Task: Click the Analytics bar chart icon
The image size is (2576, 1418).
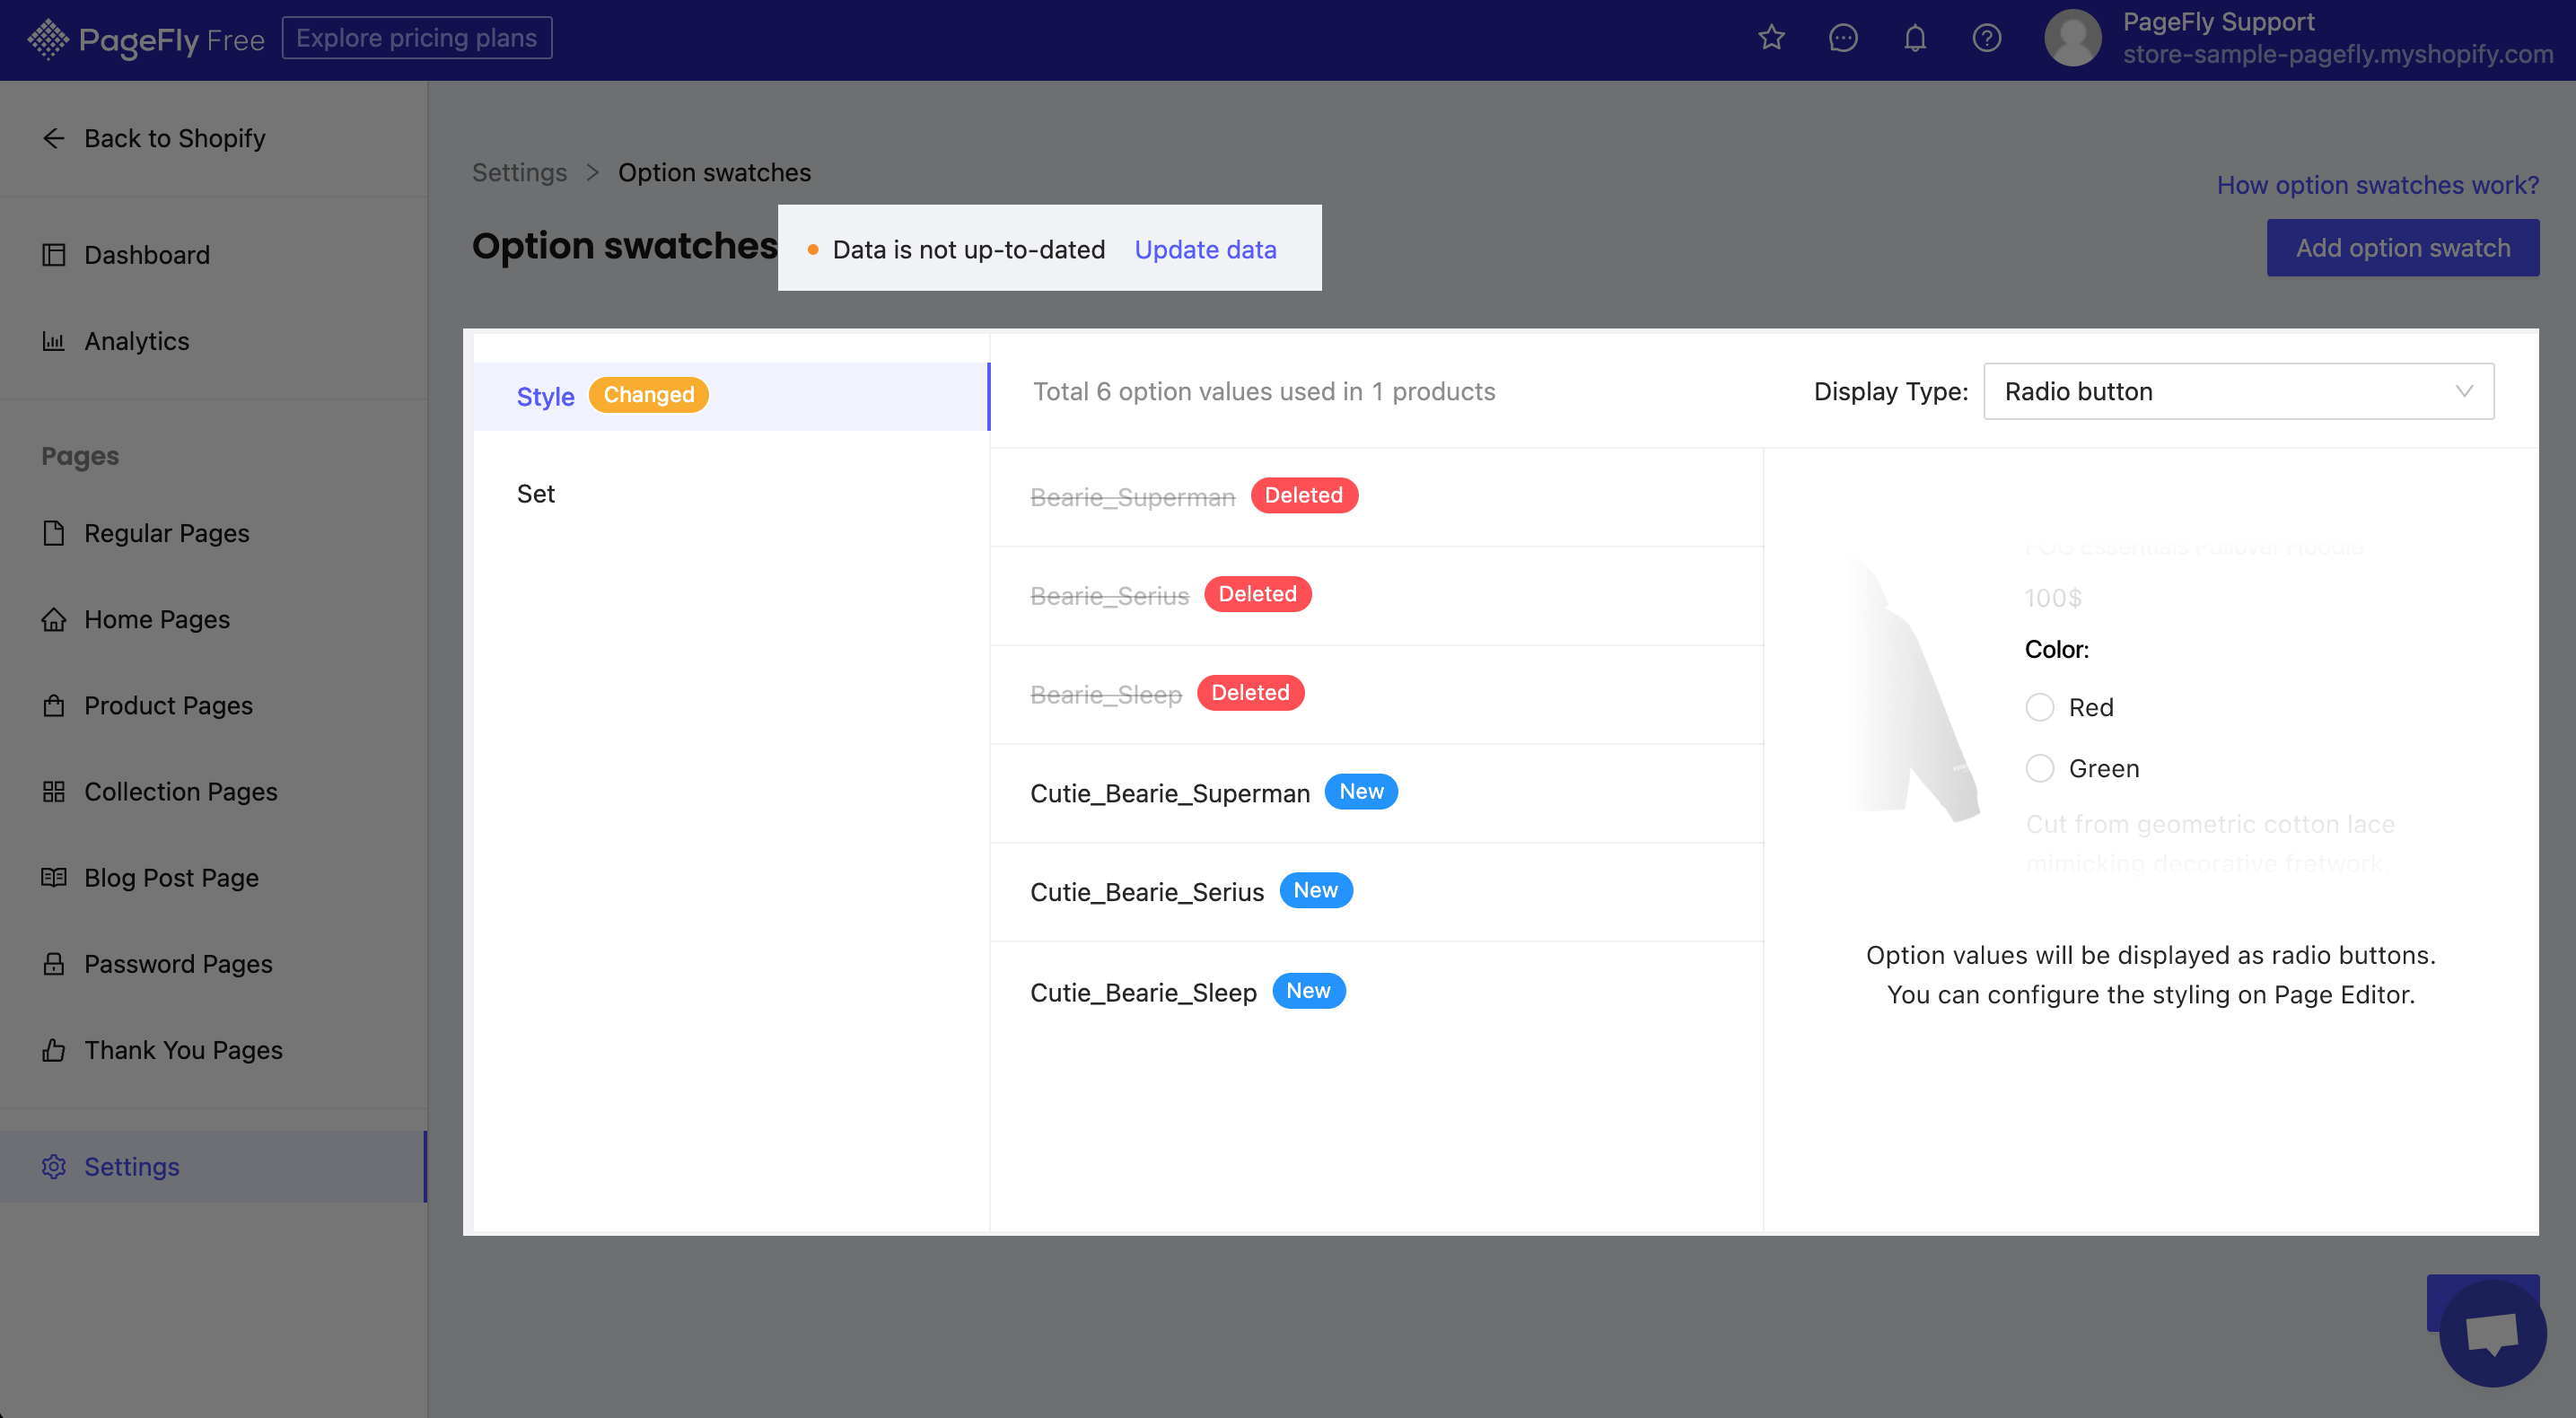Action: 54,341
